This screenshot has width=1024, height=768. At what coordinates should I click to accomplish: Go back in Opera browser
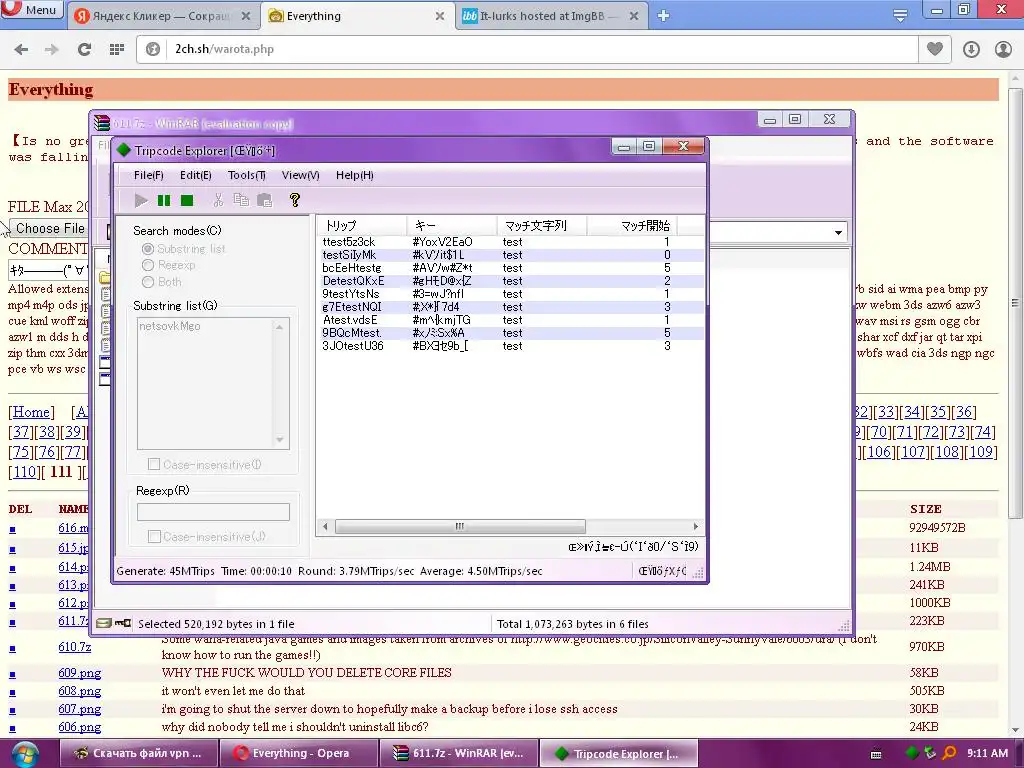21,49
